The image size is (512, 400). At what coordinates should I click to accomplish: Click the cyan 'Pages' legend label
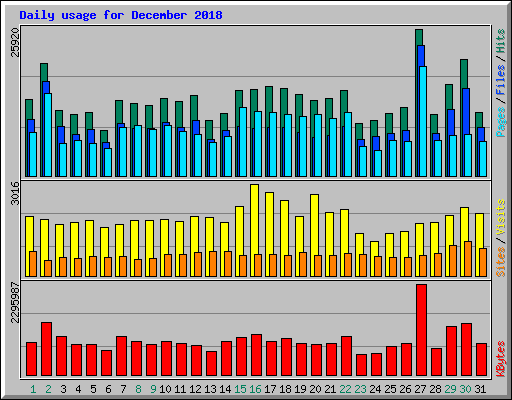[500, 121]
